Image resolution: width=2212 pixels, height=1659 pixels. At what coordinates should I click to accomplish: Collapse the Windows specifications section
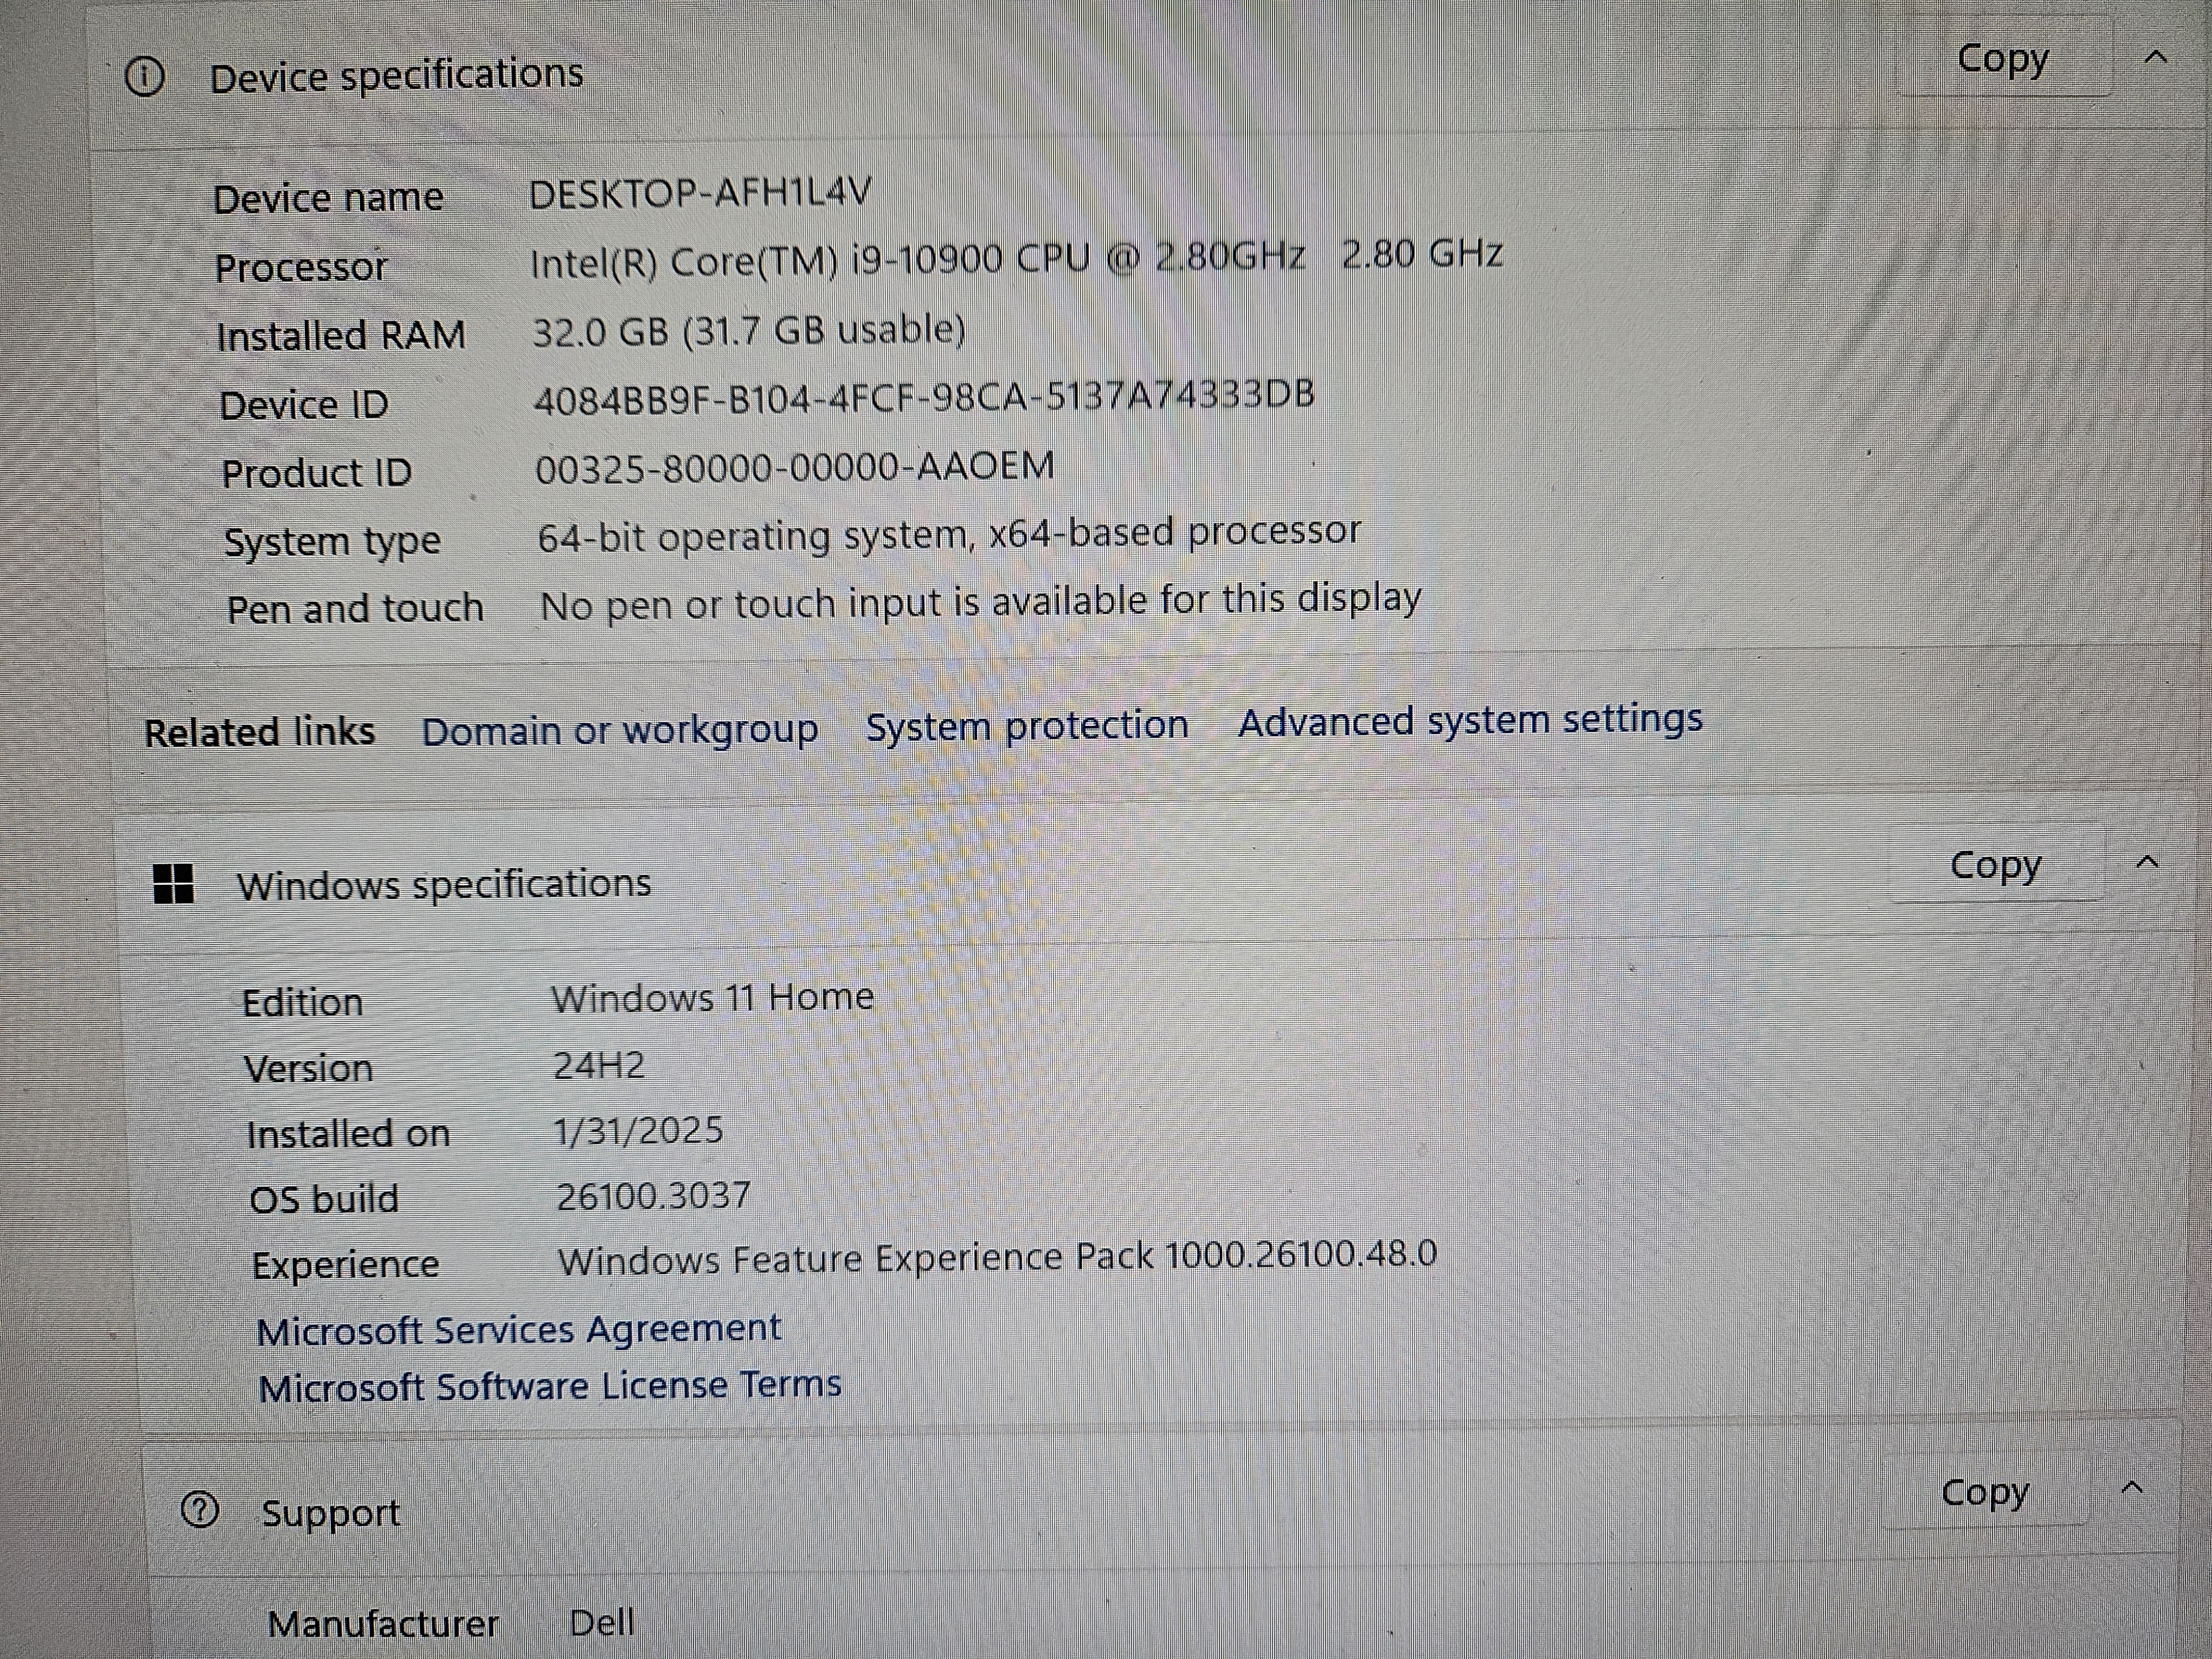[x=2146, y=862]
